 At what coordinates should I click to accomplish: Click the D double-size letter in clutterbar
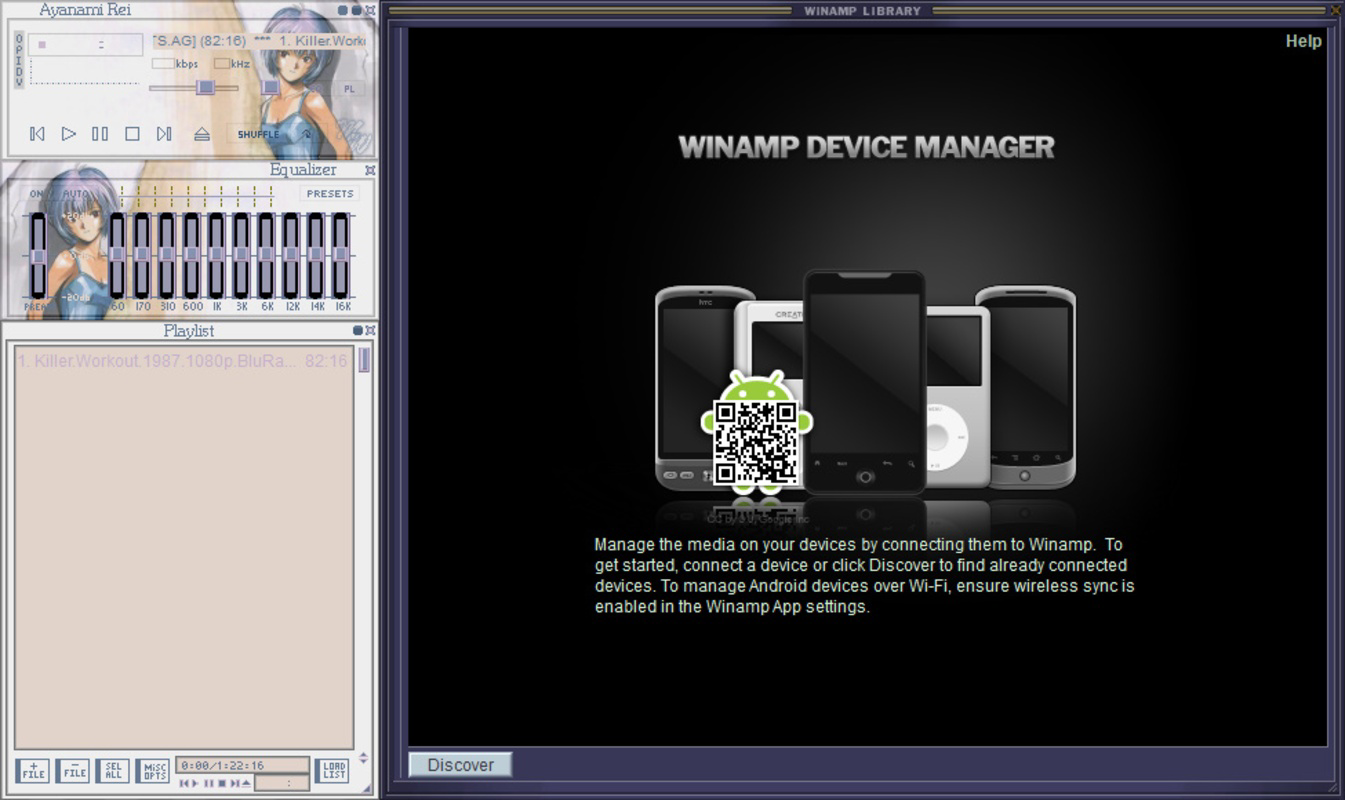(19, 72)
